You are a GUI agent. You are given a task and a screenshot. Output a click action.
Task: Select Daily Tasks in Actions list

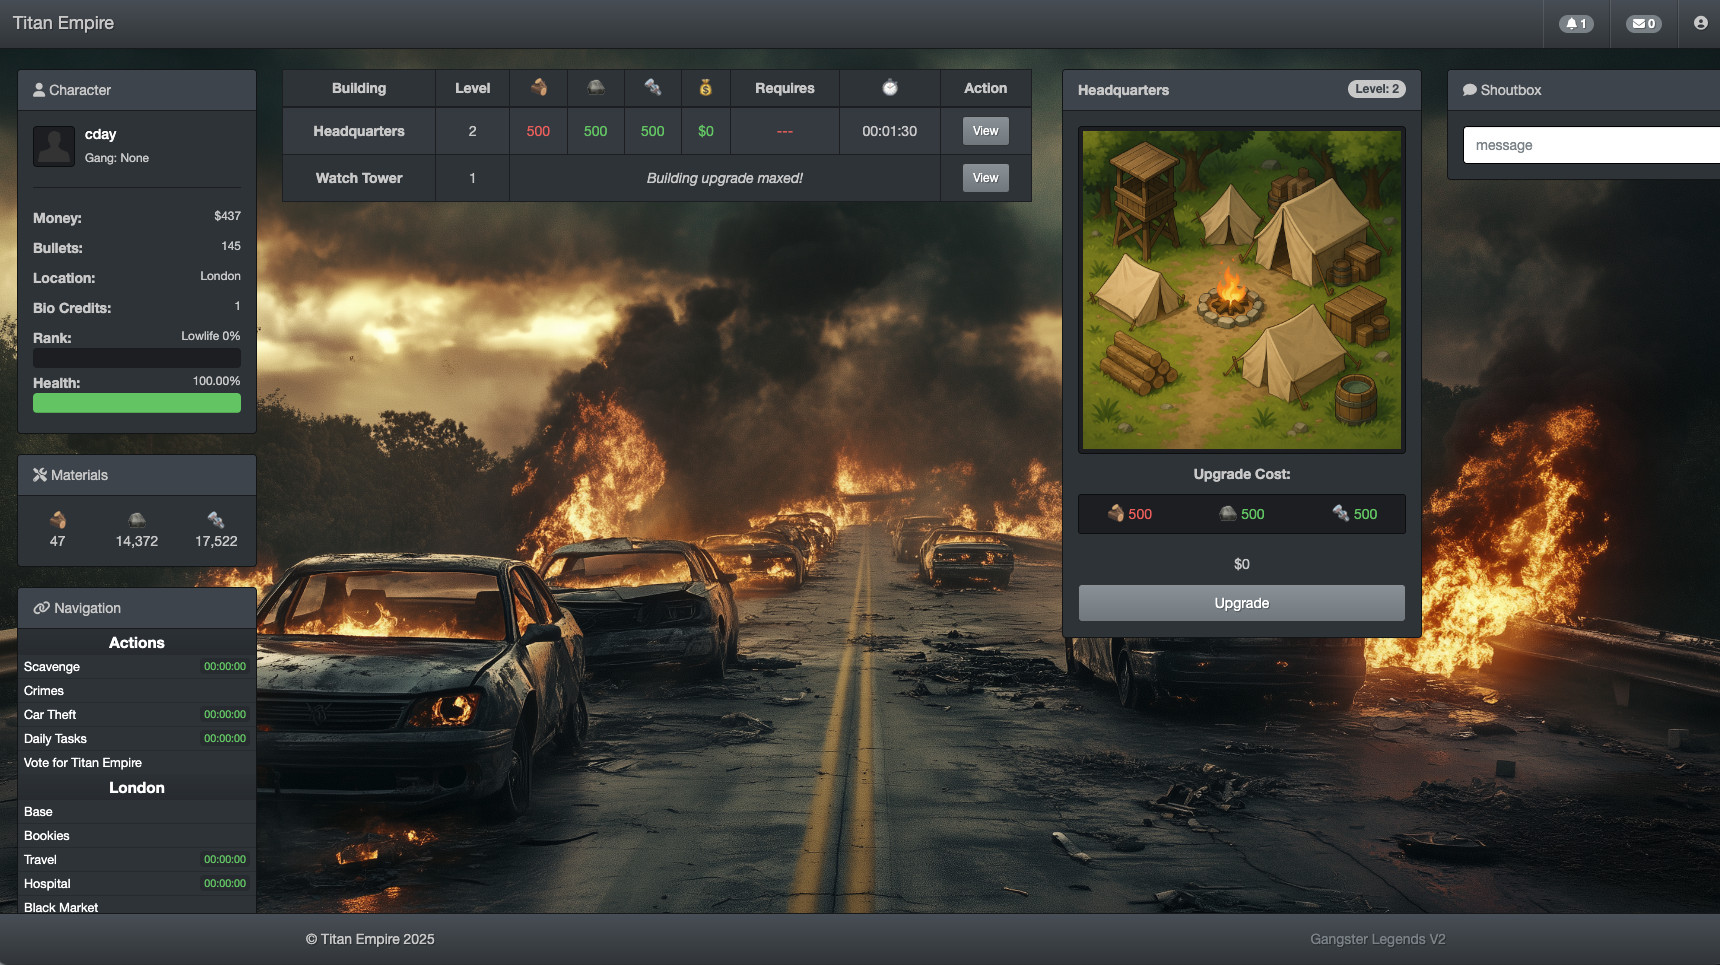[x=55, y=739]
